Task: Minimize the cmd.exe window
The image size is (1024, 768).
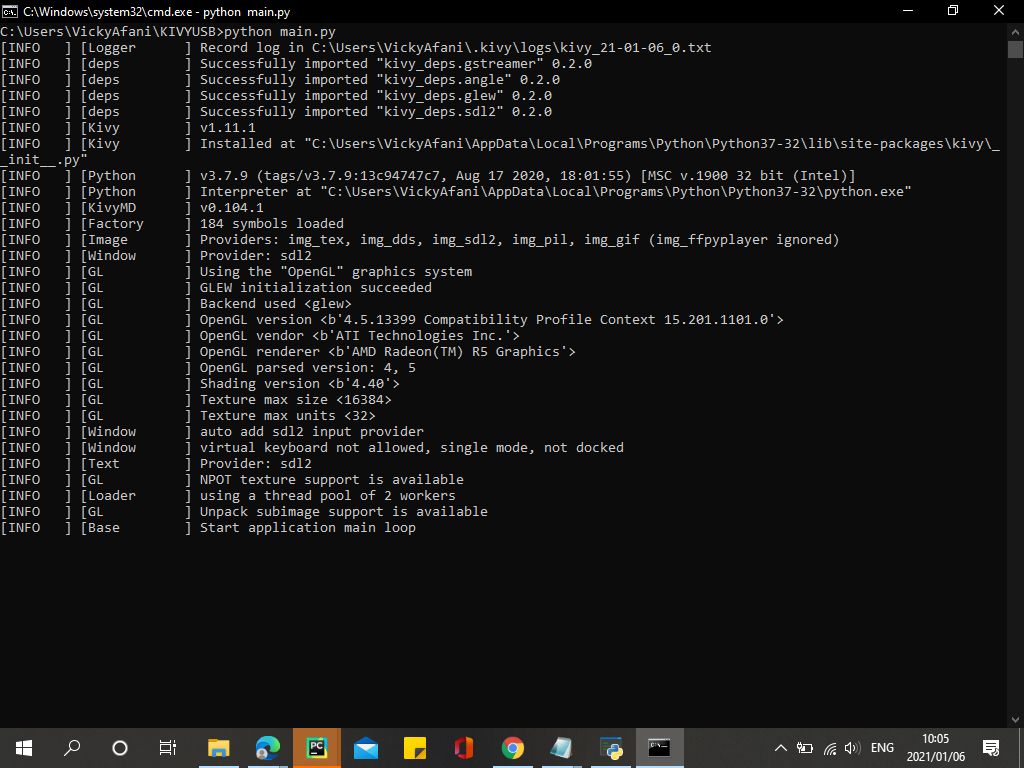Action: [x=907, y=10]
